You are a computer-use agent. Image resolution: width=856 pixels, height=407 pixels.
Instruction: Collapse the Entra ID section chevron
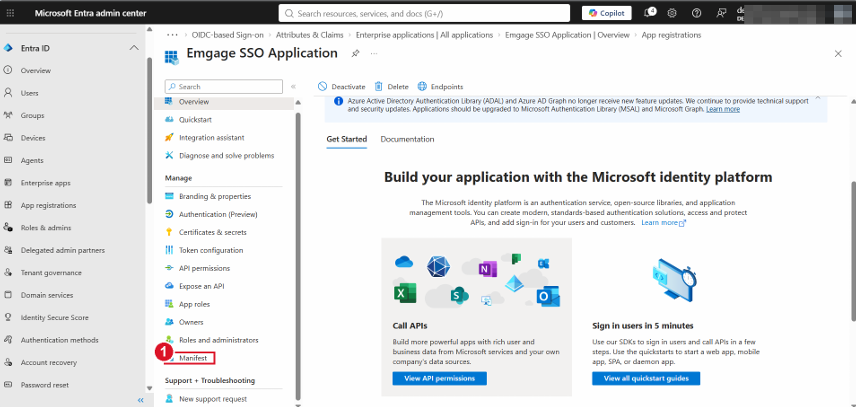click(134, 48)
